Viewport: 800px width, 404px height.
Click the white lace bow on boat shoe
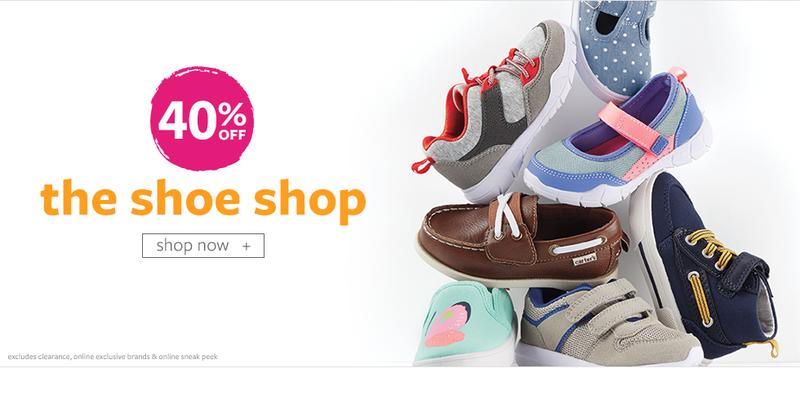click(506, 216)
